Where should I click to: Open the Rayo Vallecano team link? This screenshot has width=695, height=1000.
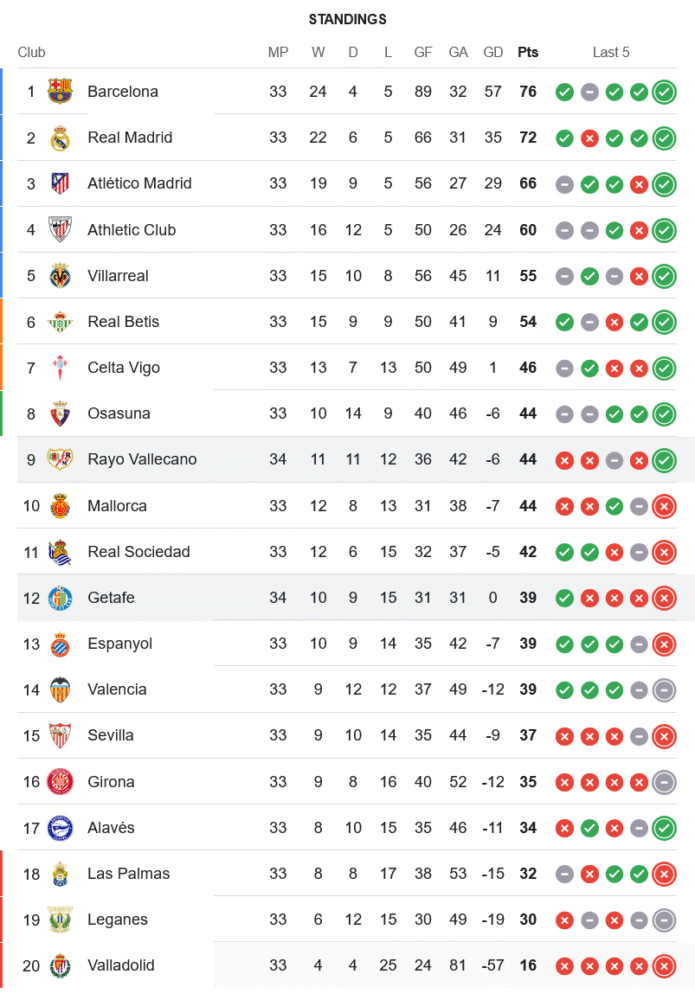(142, 460)
